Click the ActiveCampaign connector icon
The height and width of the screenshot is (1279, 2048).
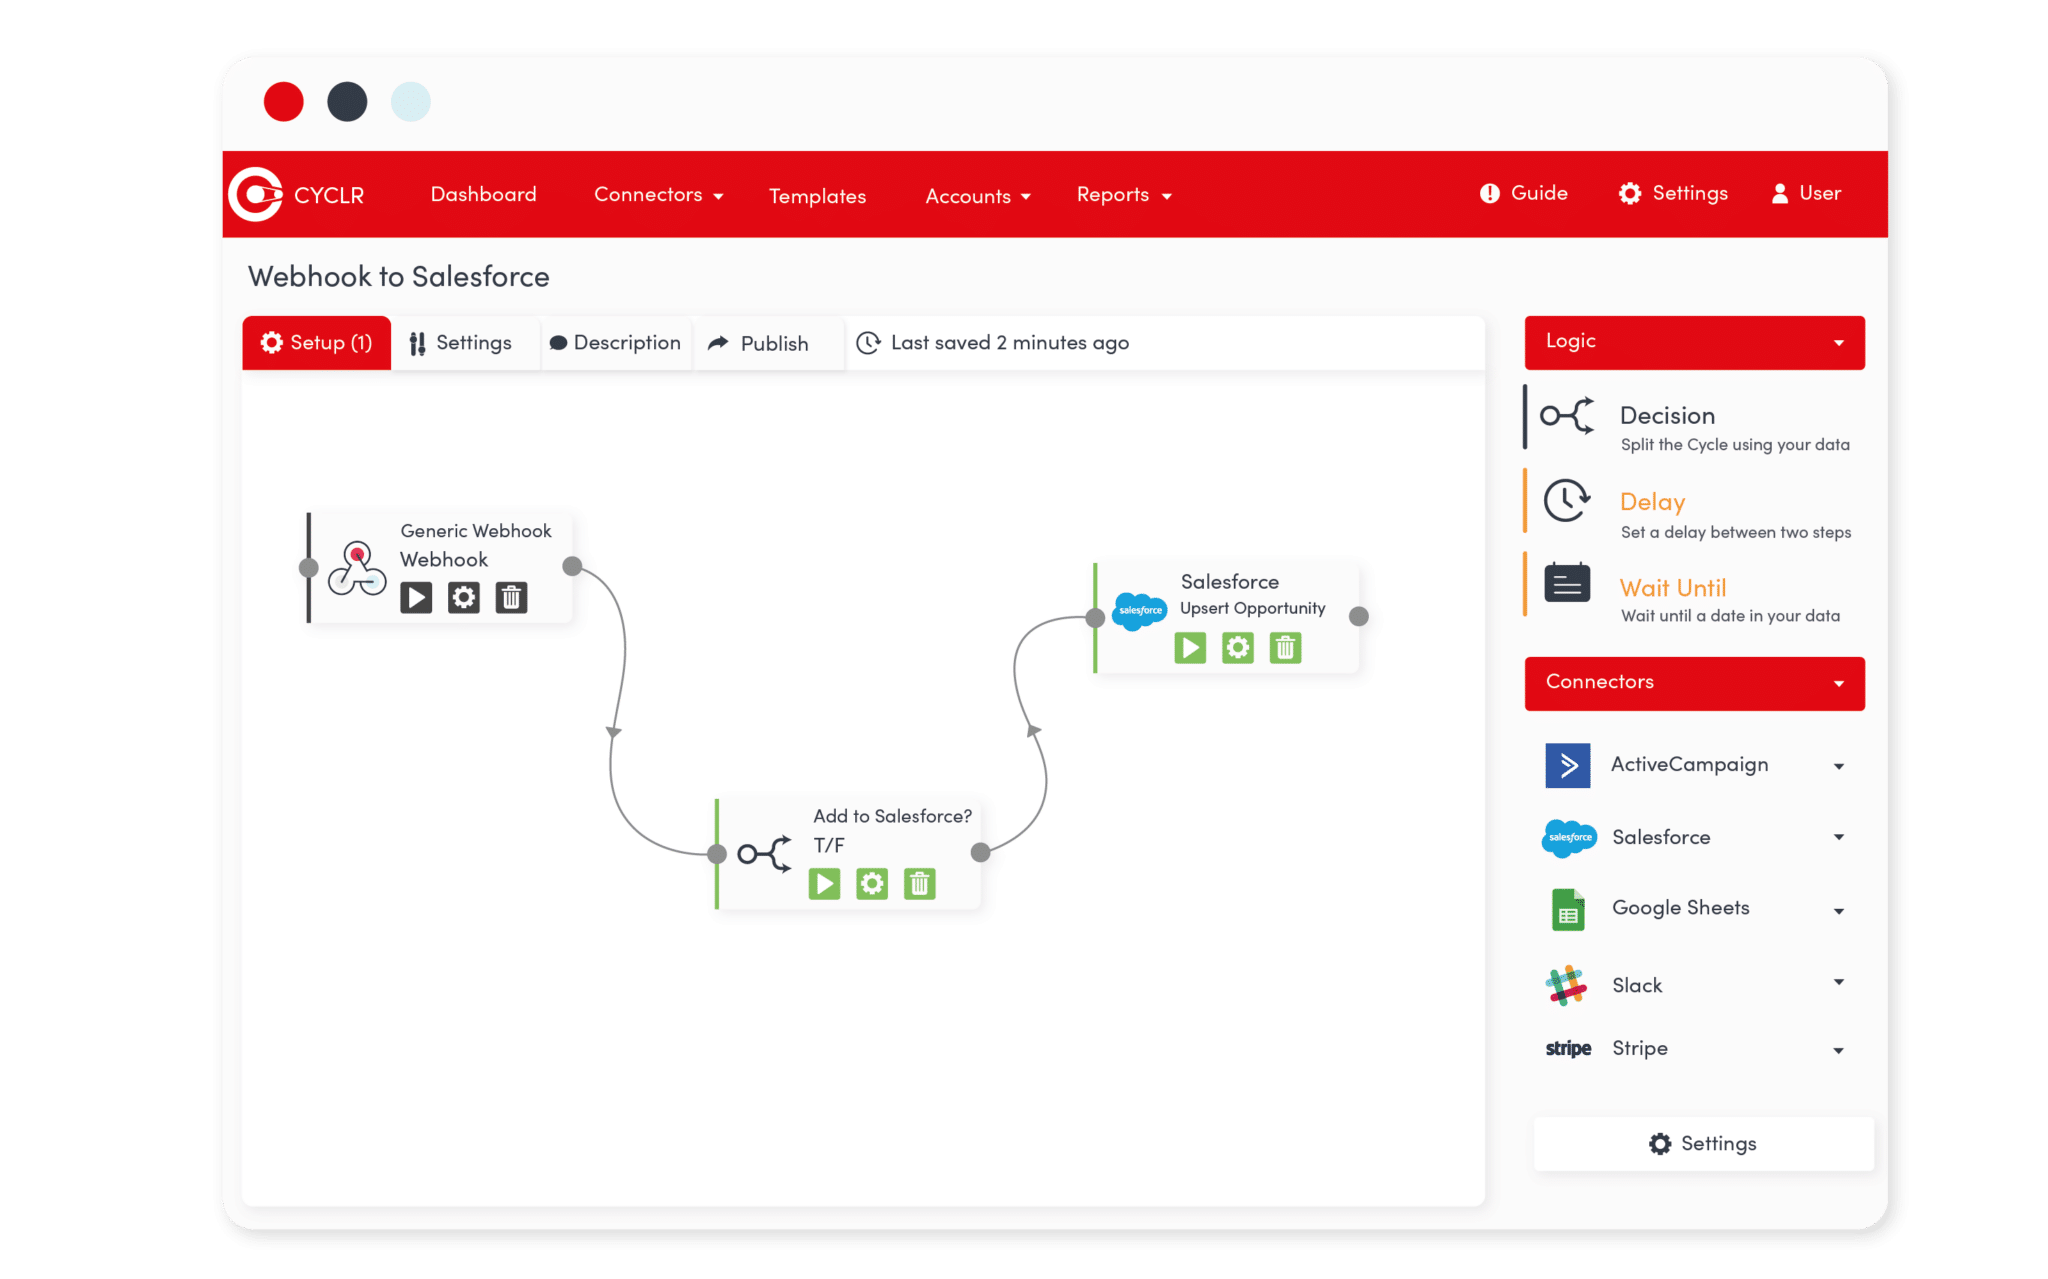[1568, 766]
